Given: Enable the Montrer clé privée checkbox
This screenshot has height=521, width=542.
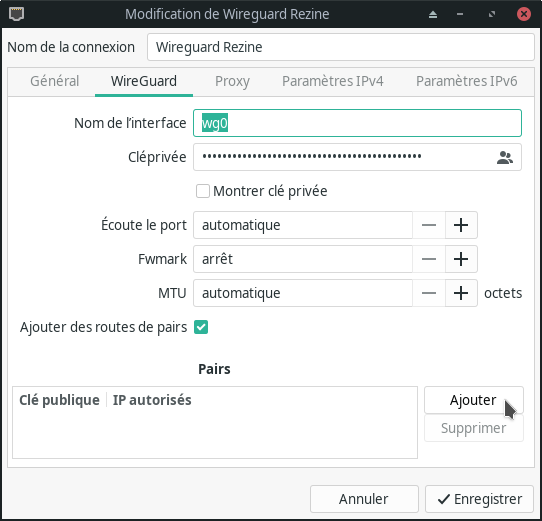Looking at the screenshot, I should pyautogui.click(x=203, y=191).
